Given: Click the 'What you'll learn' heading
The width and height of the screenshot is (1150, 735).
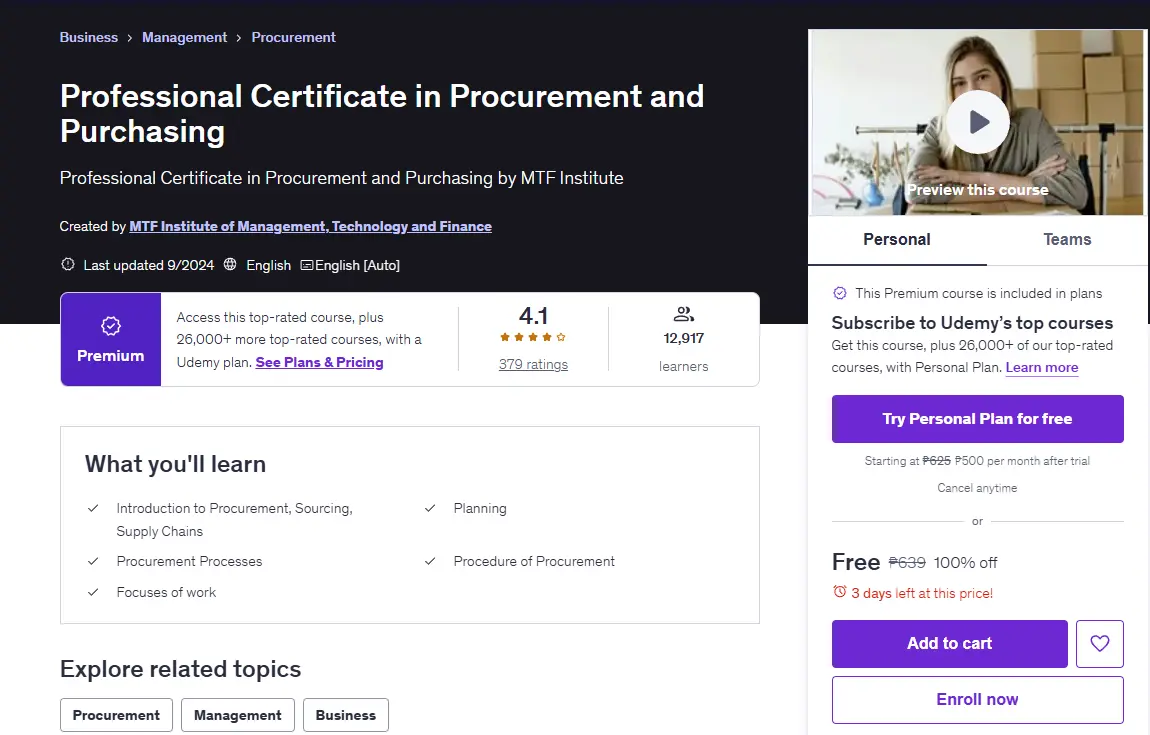Looking at the screenshot, I should point(175,464).
